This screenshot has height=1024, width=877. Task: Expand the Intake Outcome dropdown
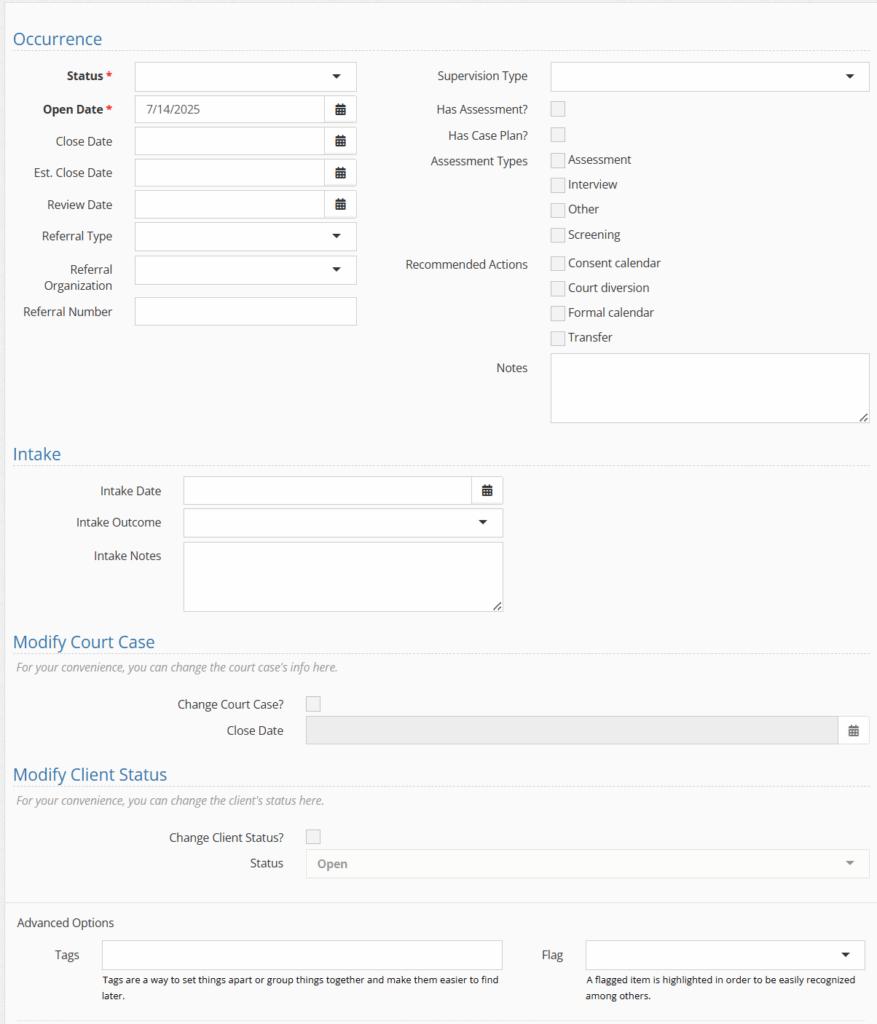(343, 522)
